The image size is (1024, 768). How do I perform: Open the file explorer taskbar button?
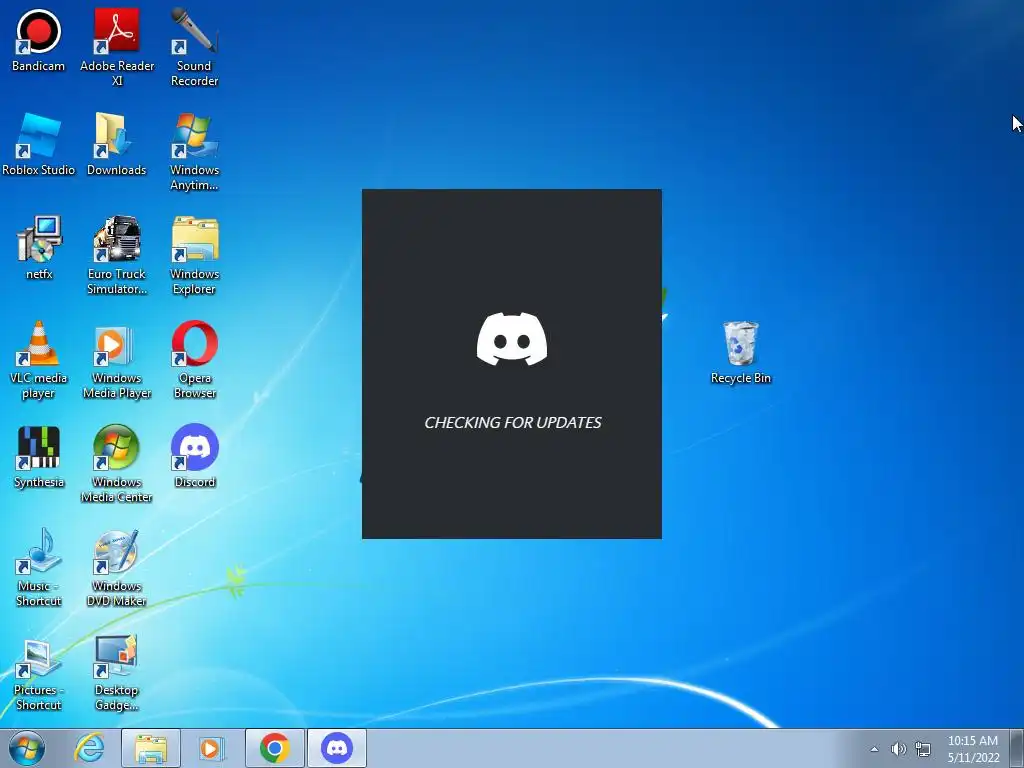tap(151, 748)
